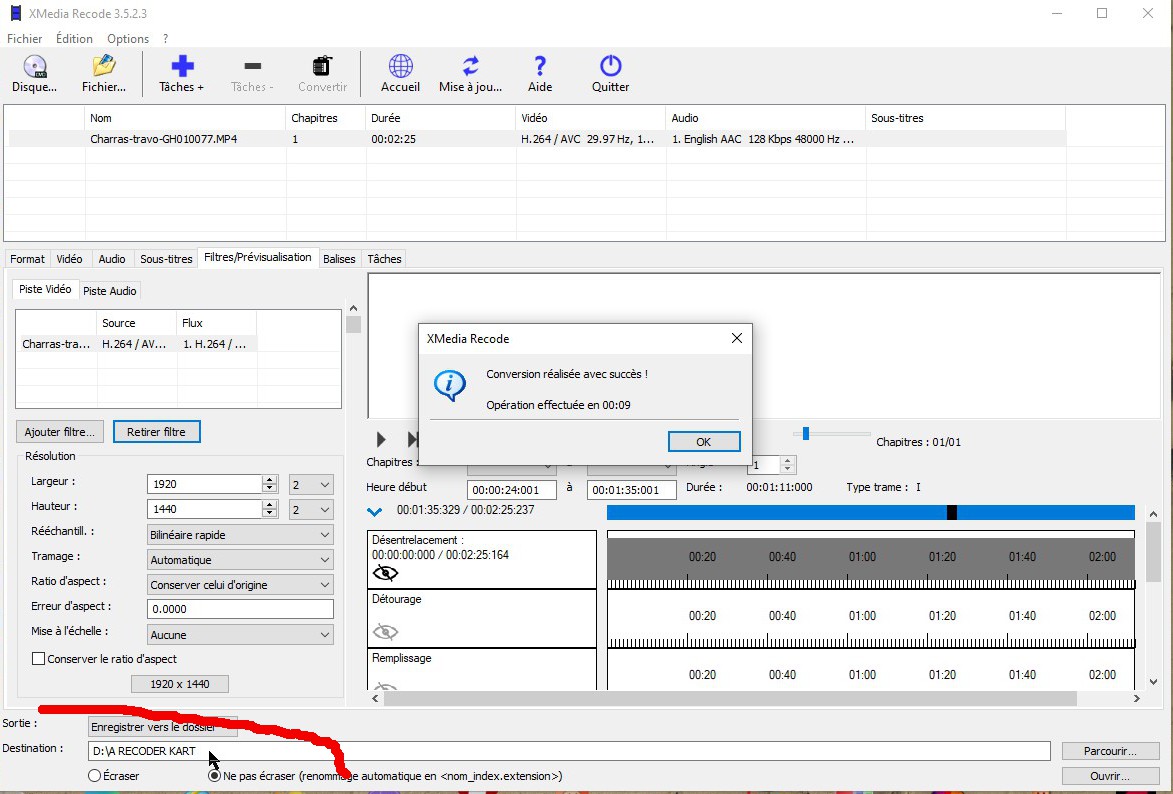1173x794 pixels.
Task: Switch to the Vidéo tab
Action: click(x=70, y=259)
